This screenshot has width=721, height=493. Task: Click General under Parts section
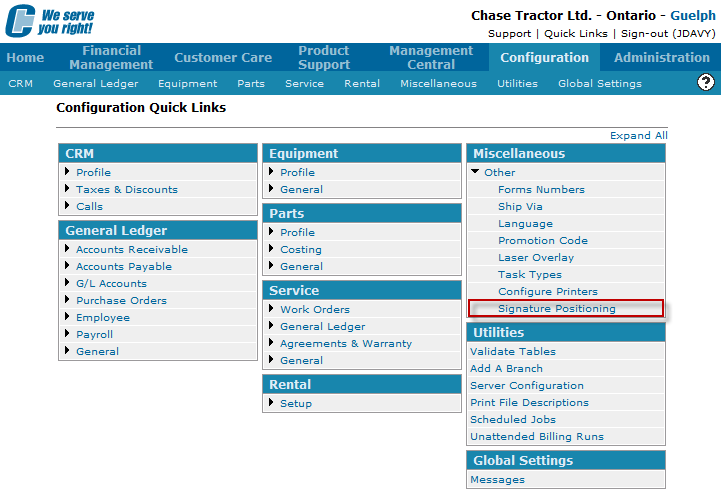[301, 266]
